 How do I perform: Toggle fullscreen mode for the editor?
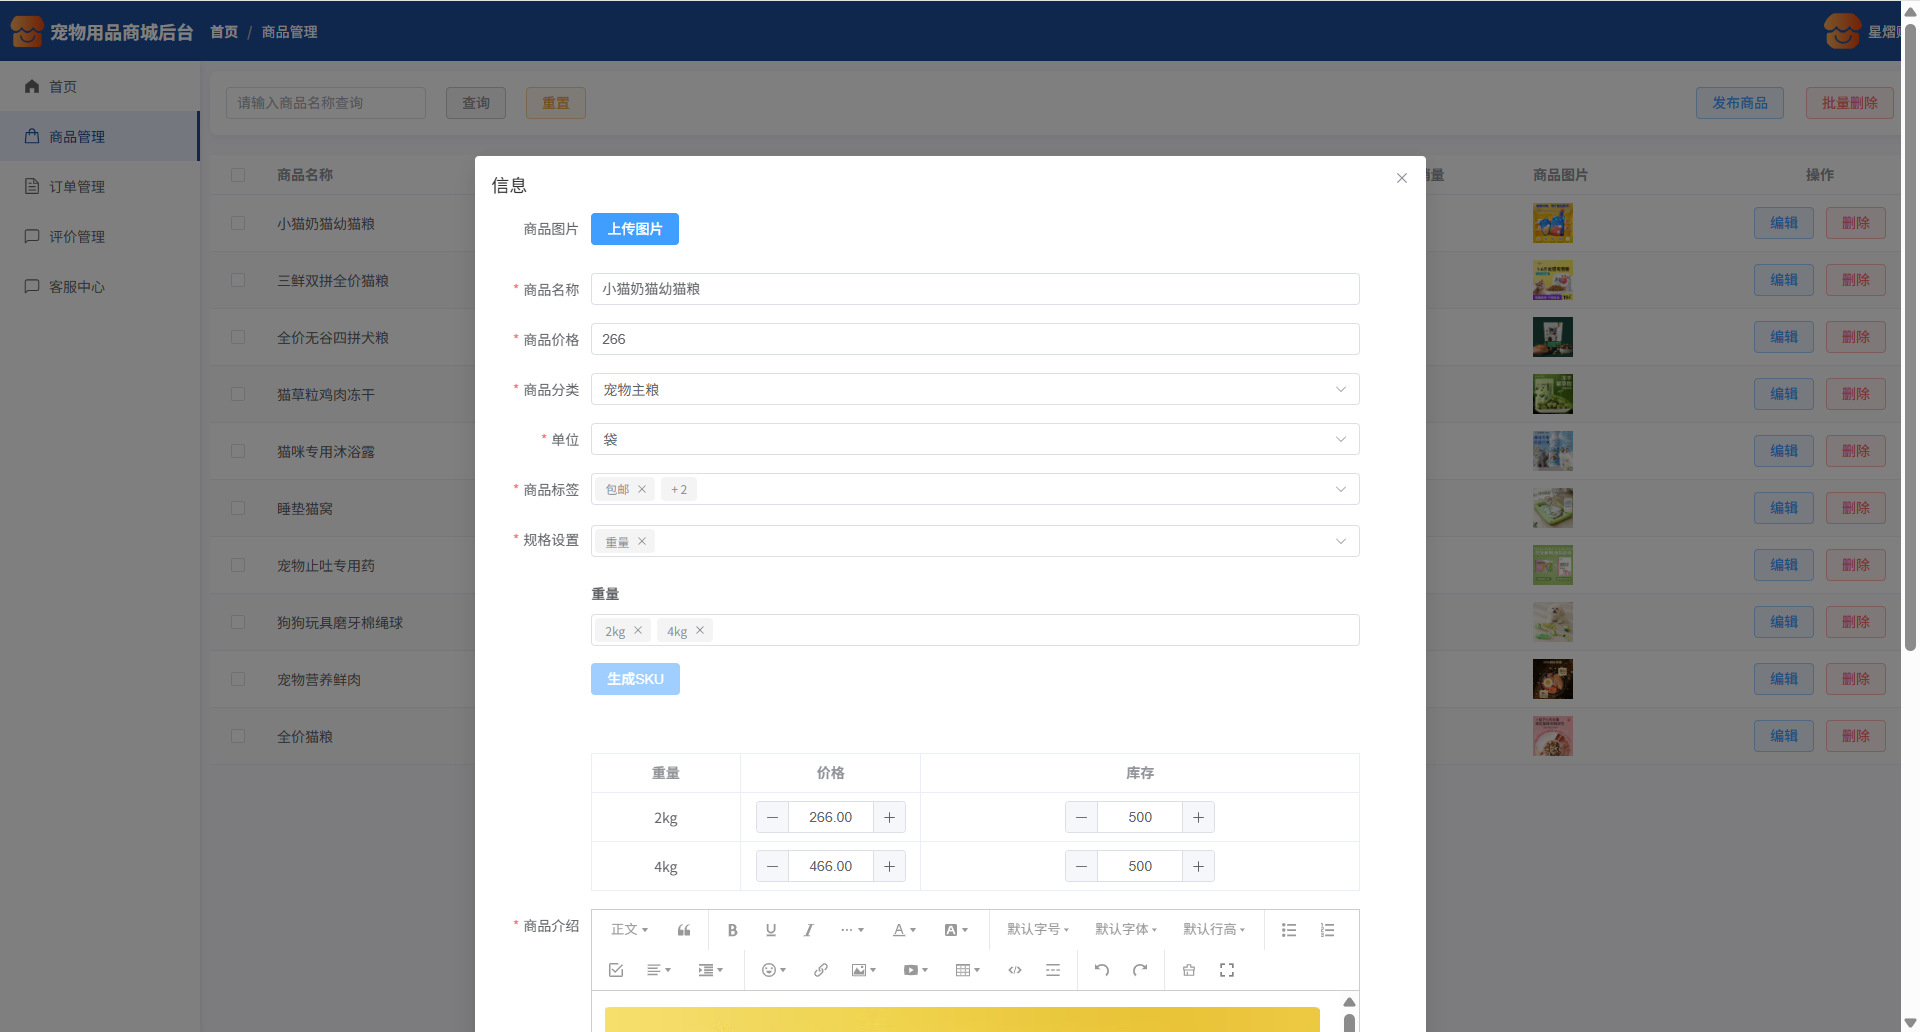pos(1227,970)
